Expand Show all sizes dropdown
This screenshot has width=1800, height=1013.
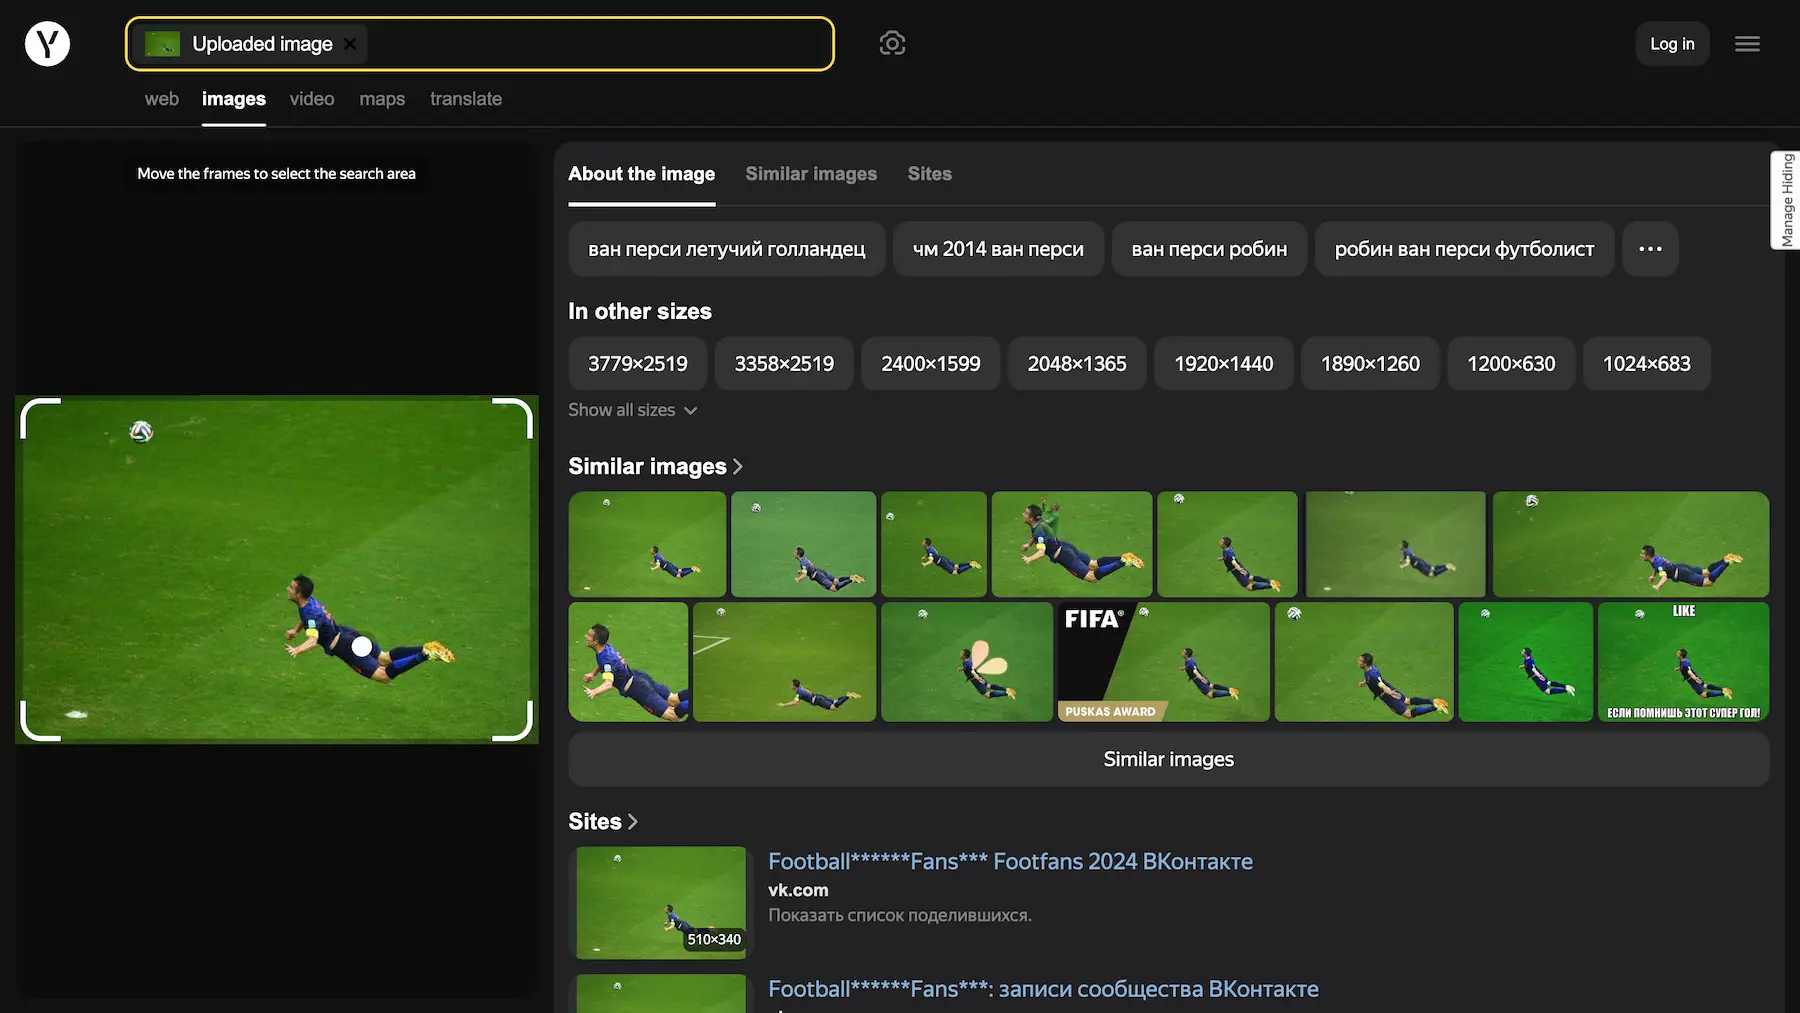tap(632, 410)
